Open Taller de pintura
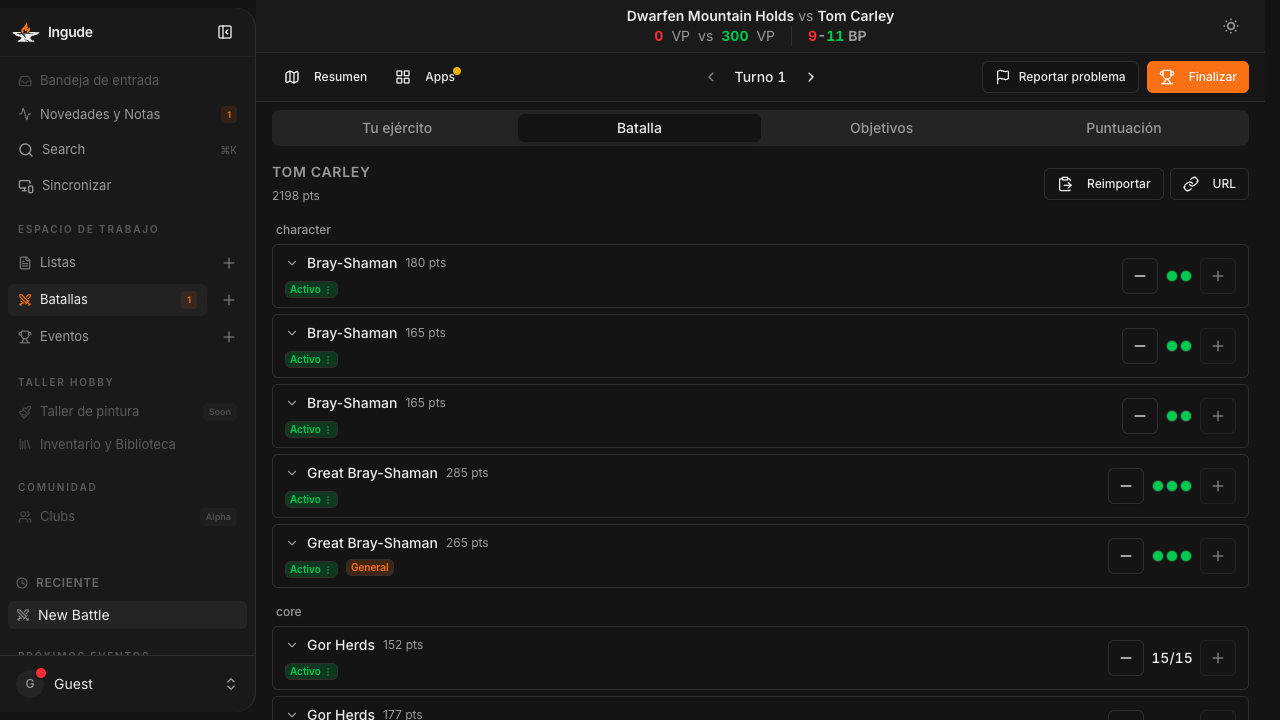The height and width of the screenshot is (720, 1280). [x=127, y=411]
